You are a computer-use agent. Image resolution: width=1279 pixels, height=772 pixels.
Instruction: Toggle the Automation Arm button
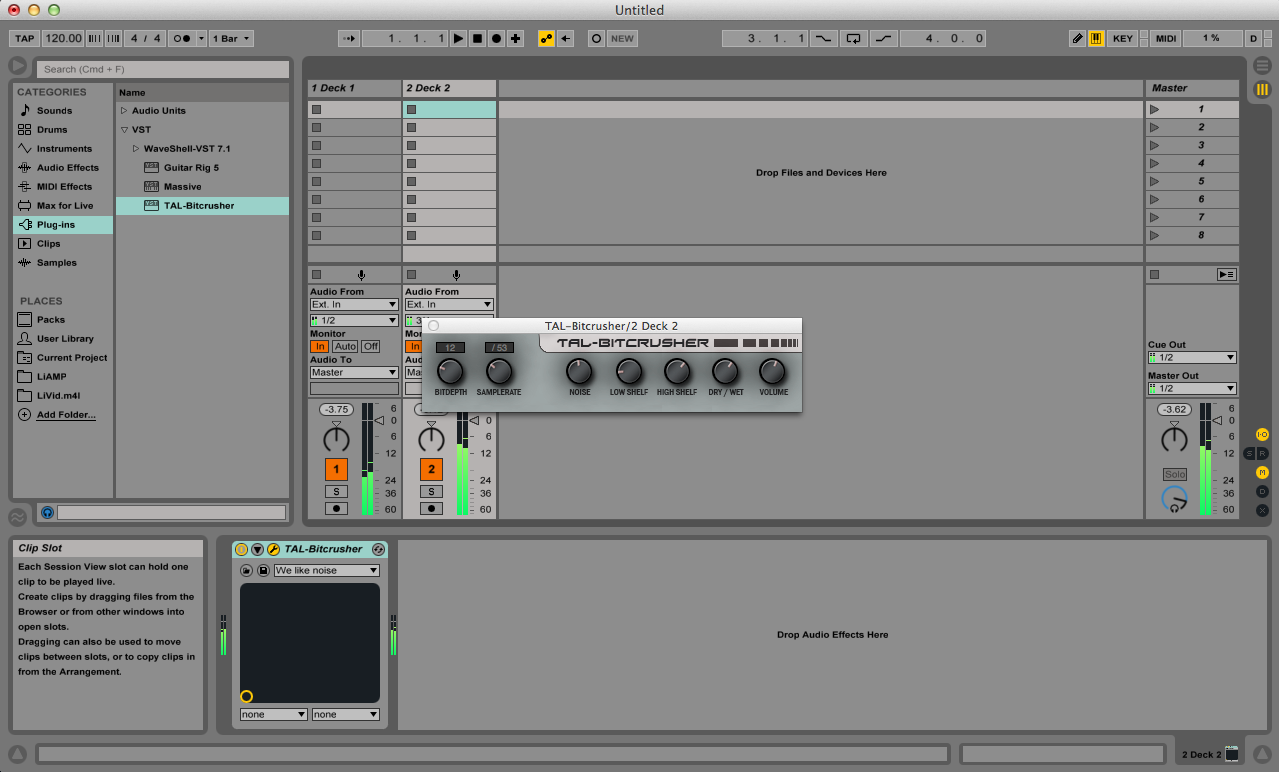[546, 38]
